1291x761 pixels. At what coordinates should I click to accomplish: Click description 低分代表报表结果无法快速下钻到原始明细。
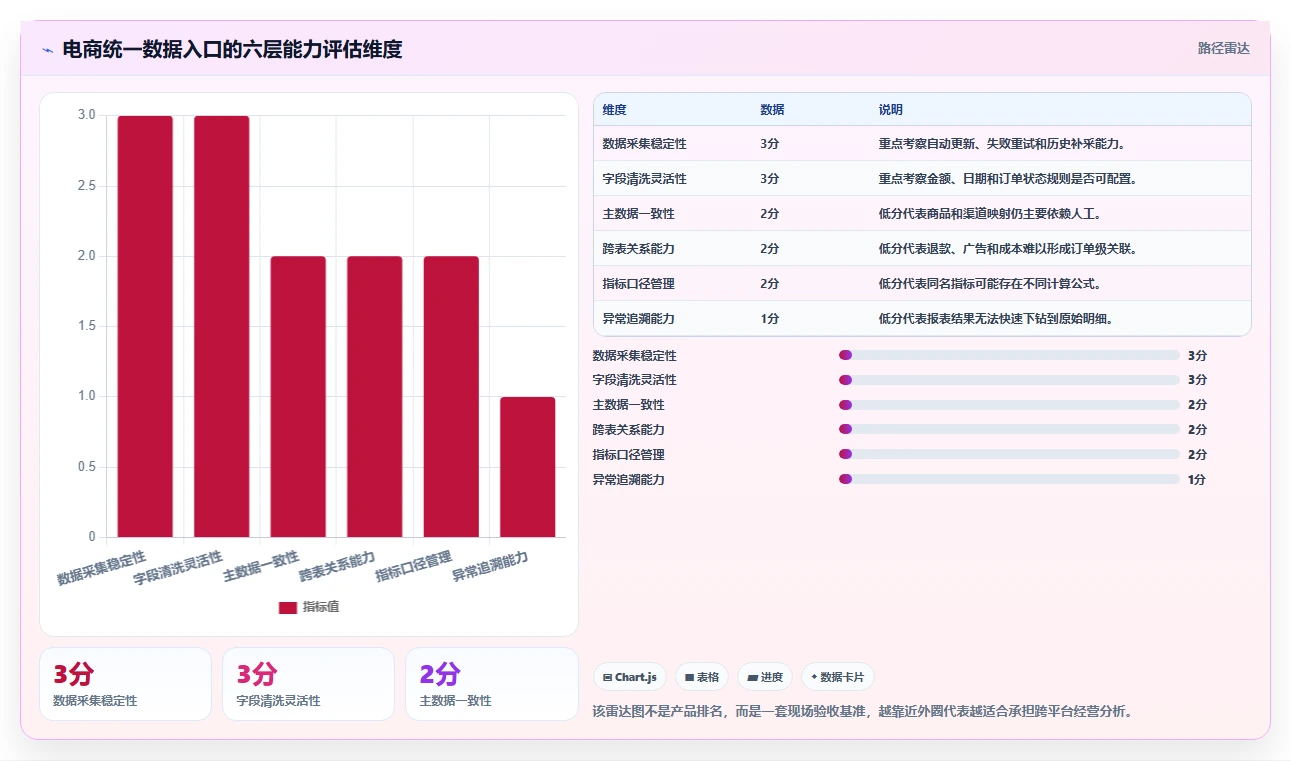[x=996, y=318]
